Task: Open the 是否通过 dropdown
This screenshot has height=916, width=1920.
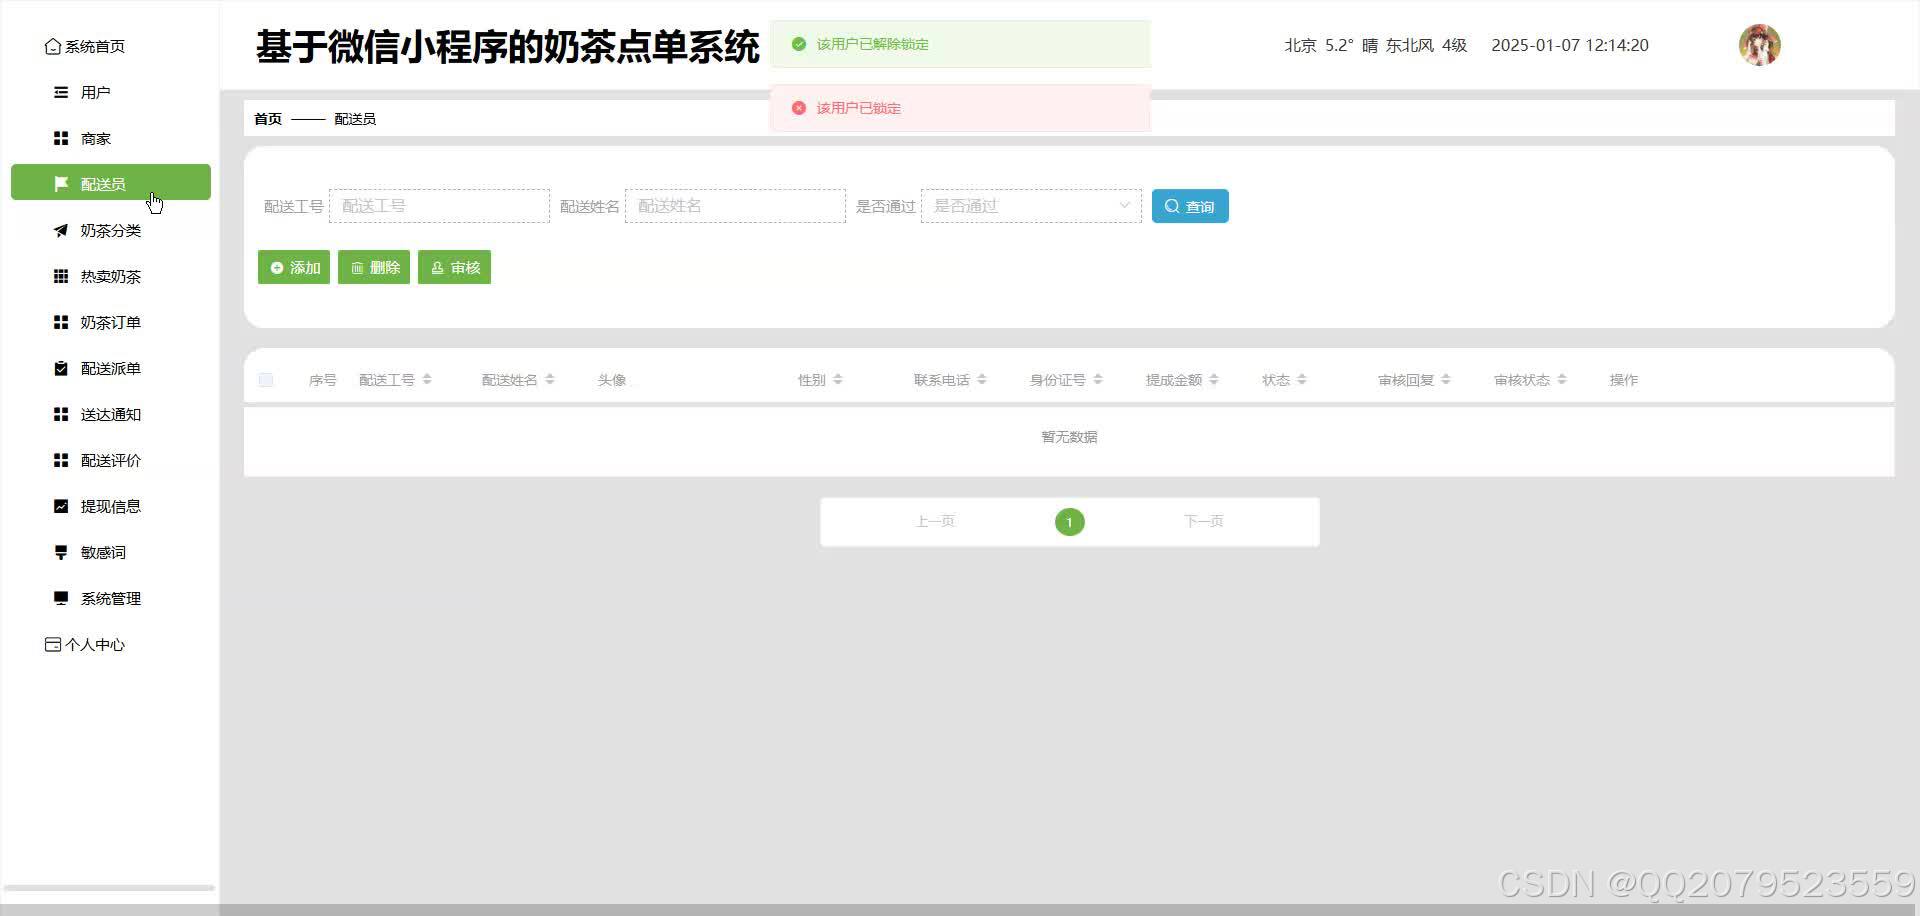Action: coord(1031,205)
